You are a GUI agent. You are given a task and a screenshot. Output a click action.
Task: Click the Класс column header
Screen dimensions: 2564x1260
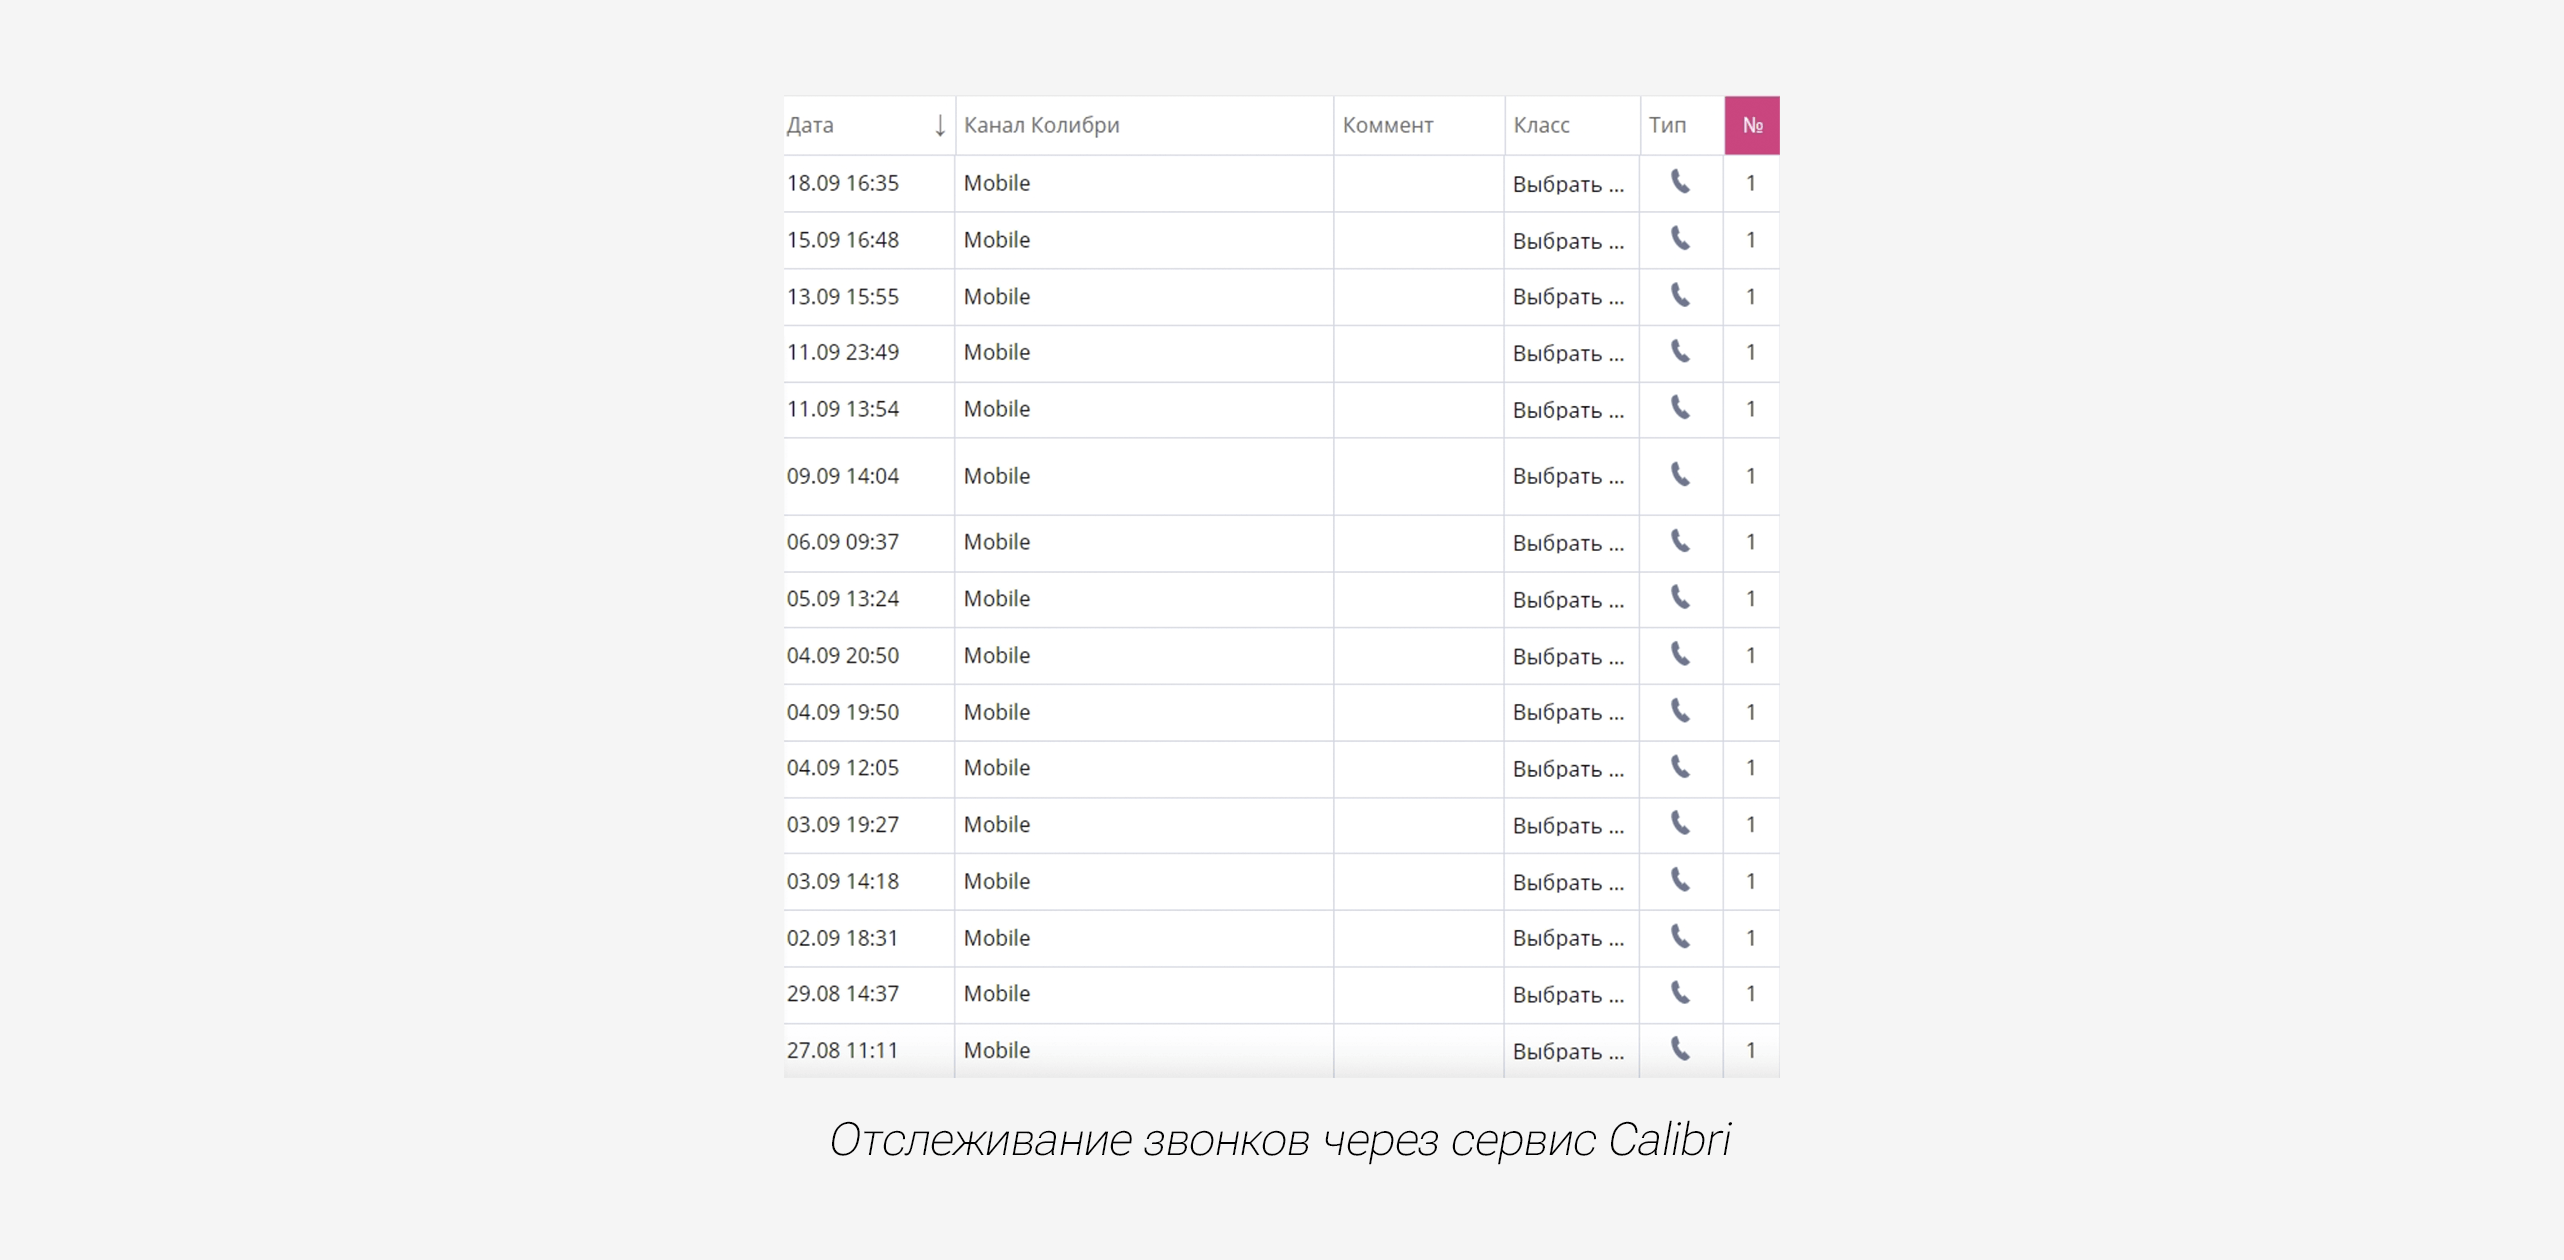point(1541,126)
